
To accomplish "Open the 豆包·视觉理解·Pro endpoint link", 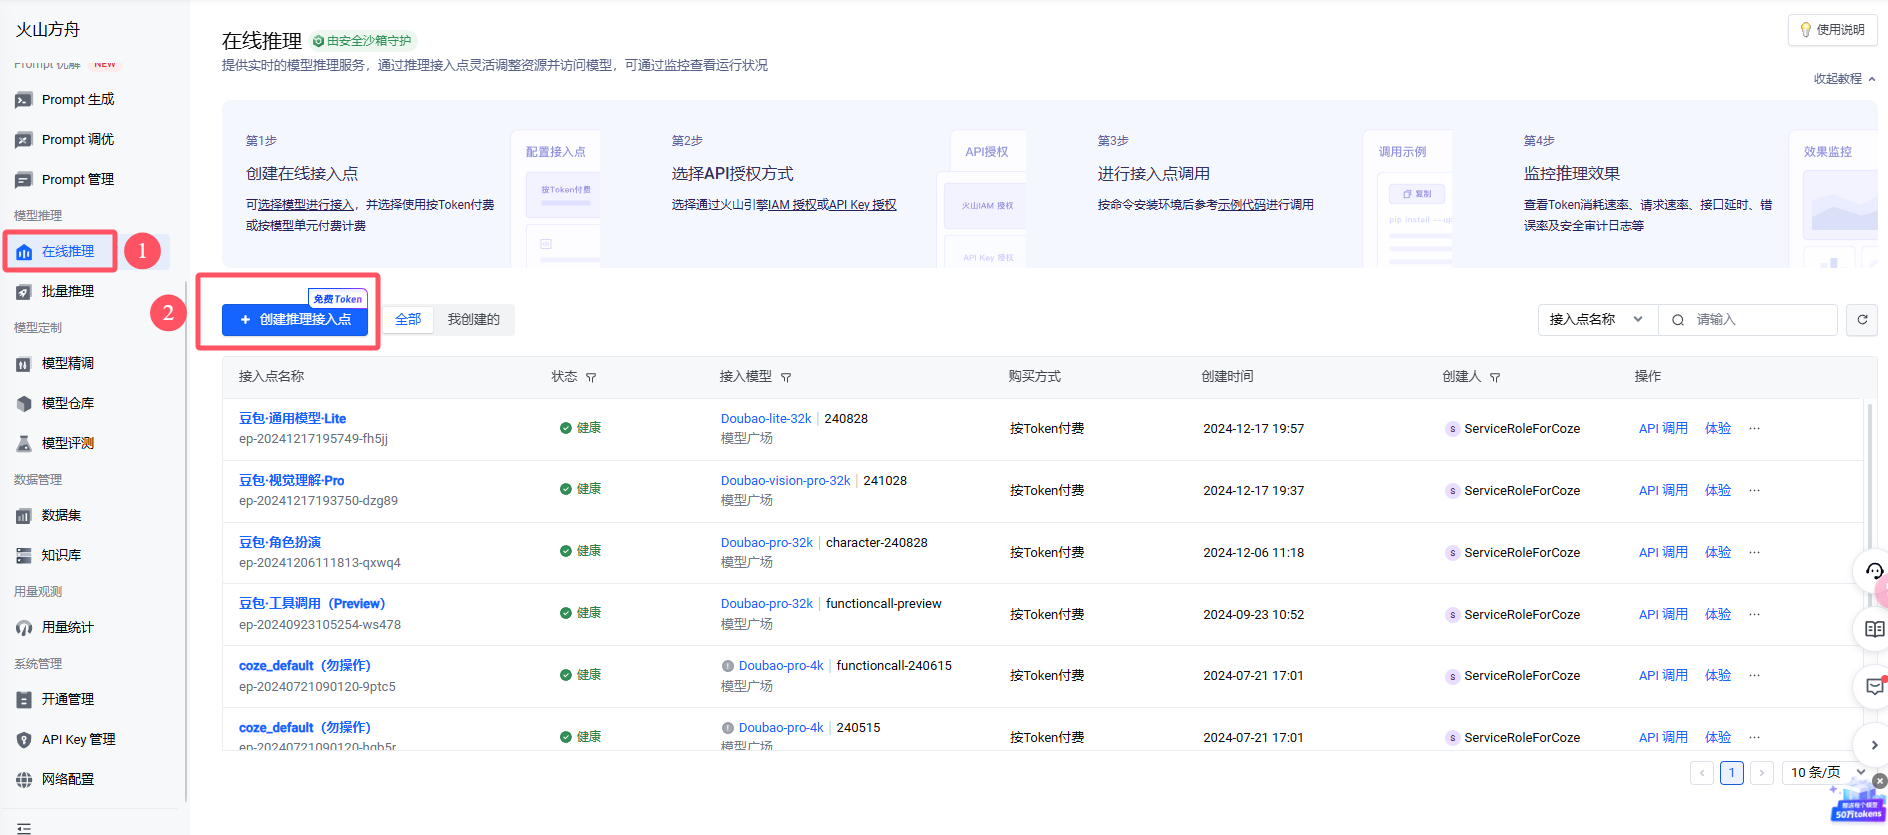I will tap(291, 481).
